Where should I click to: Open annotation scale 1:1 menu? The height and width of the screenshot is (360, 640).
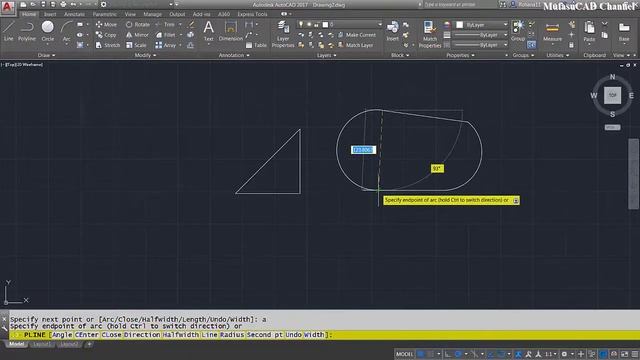pos(551,354)
